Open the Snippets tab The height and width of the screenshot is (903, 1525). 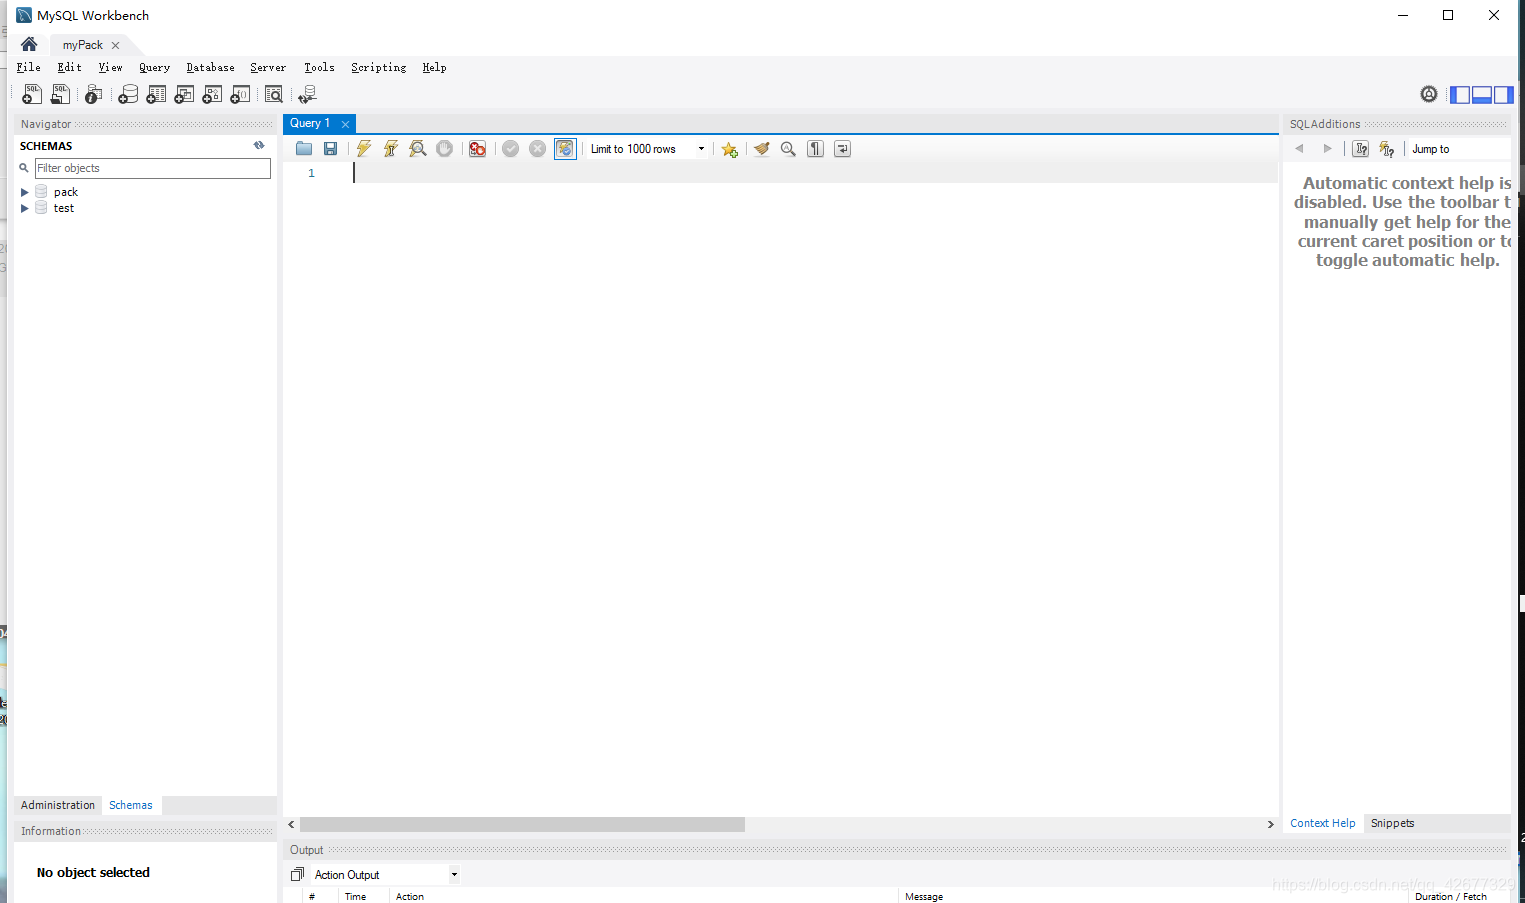pyautogui.click(x=1393, y=823)
